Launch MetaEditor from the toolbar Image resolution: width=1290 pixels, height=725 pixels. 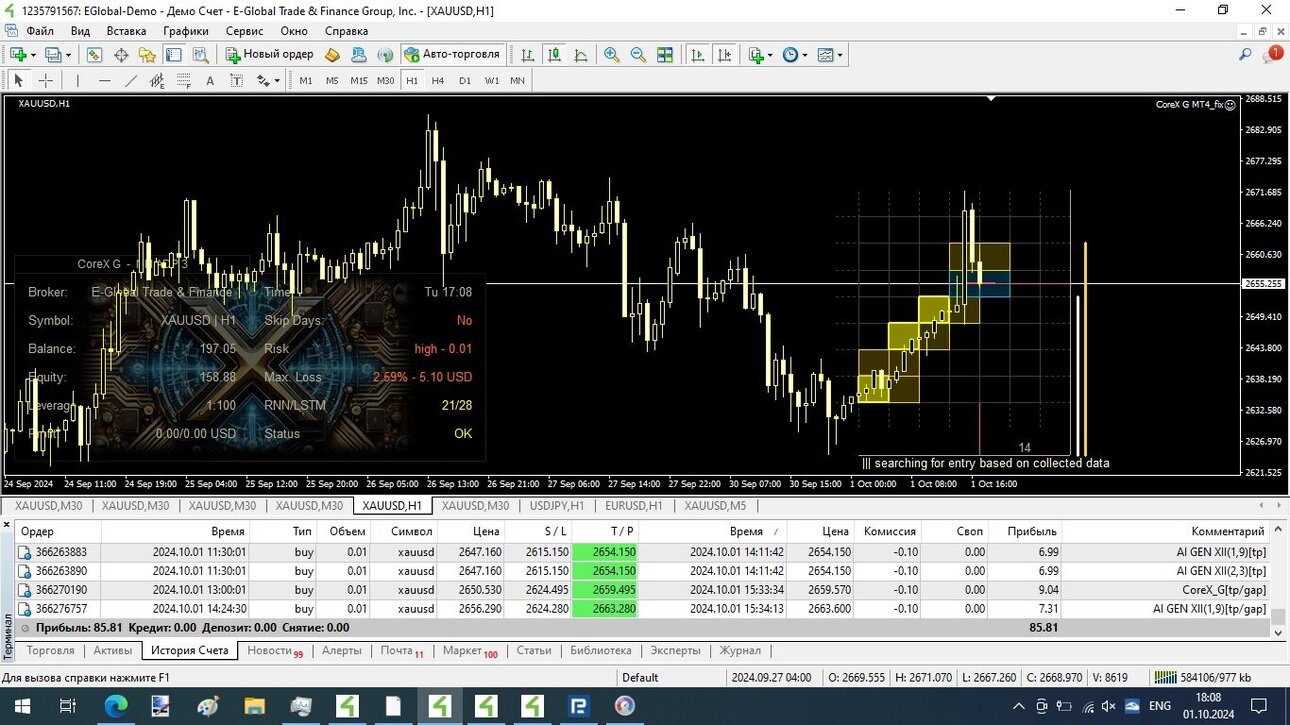tap(332, 55)
